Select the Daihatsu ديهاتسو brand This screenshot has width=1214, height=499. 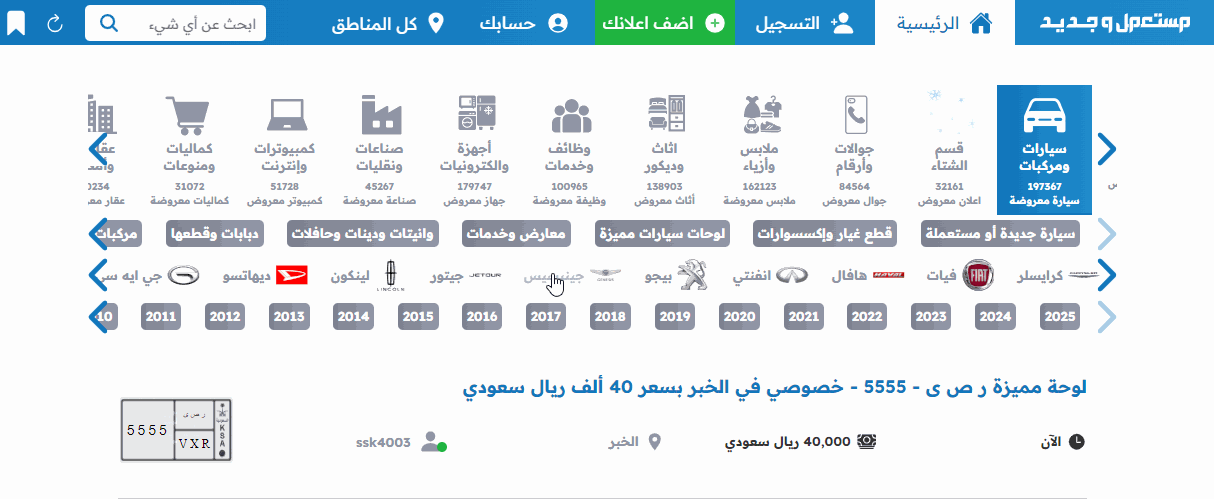(265, 274)
